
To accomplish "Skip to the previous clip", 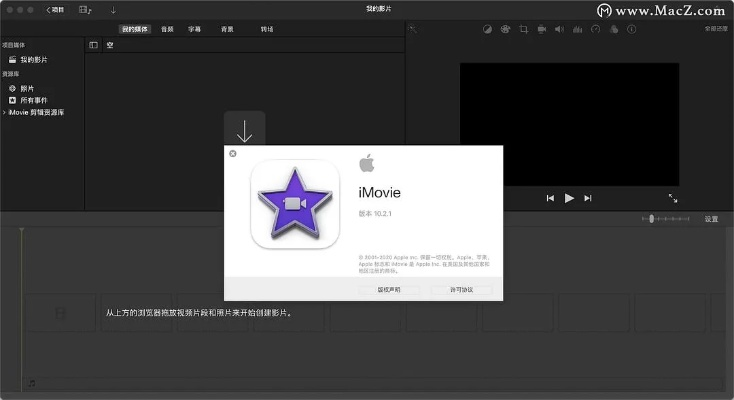I will (550, 198).
